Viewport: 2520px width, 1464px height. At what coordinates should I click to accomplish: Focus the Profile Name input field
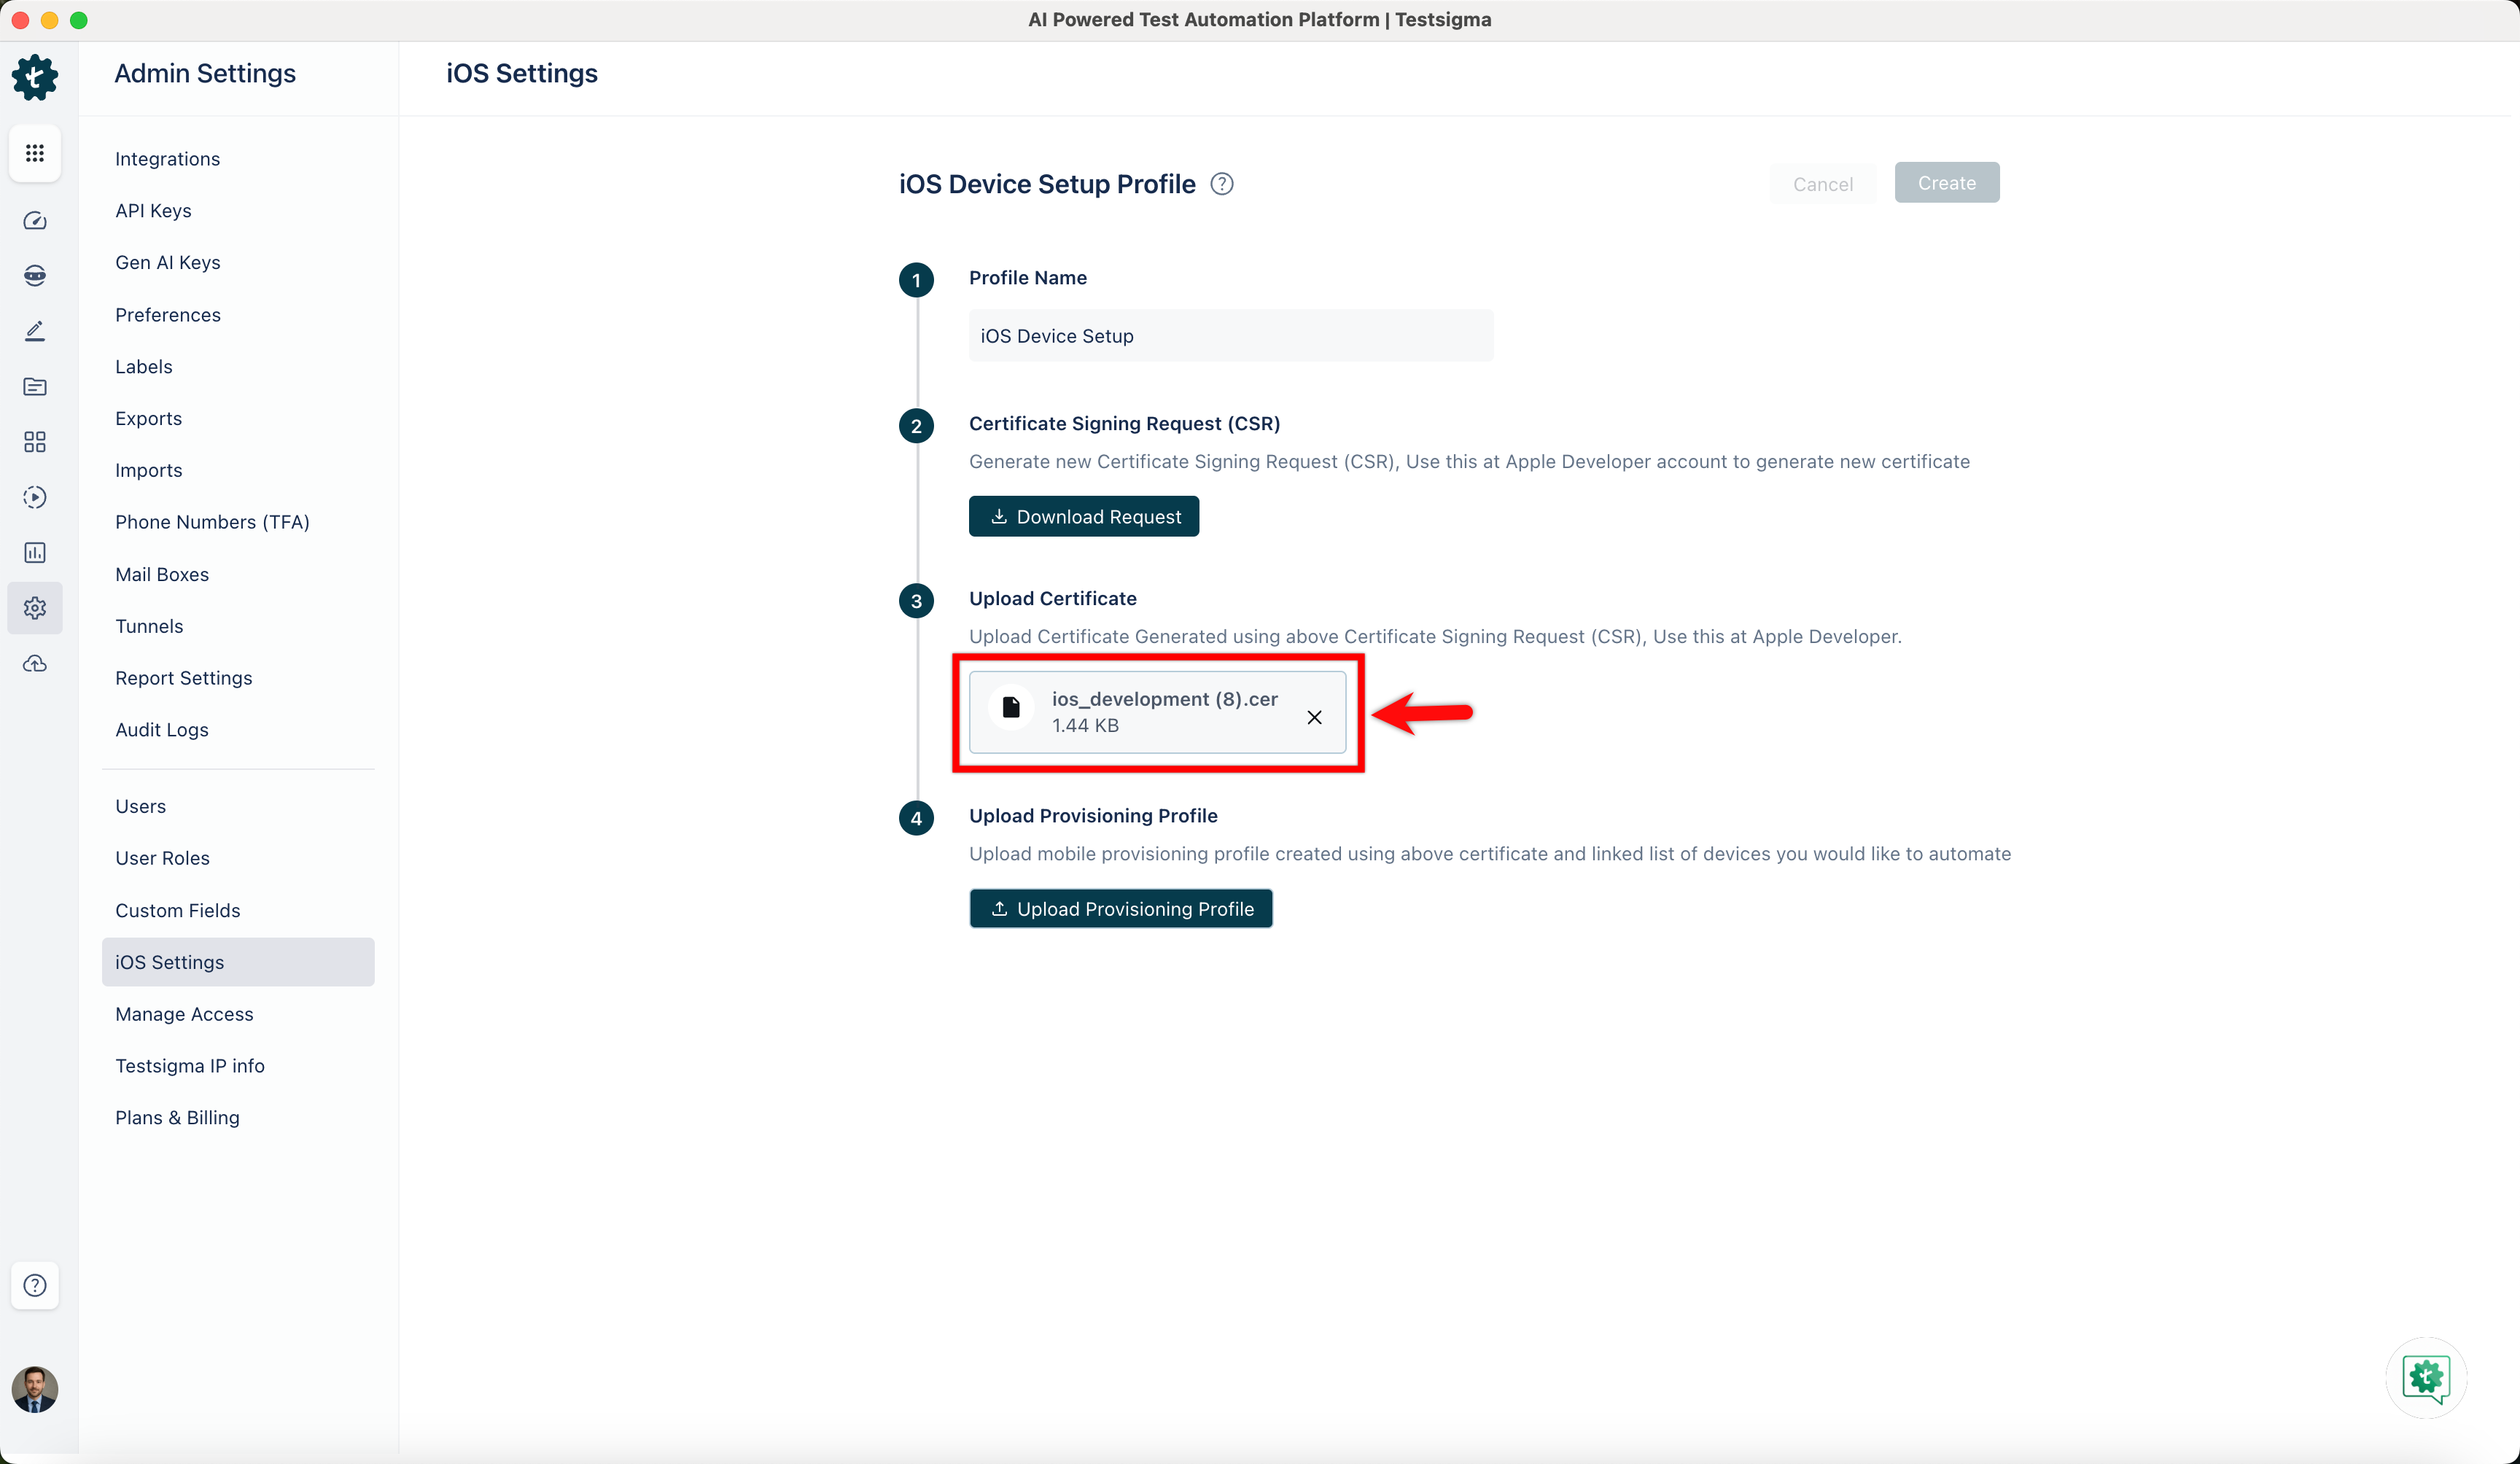click(x=1231, y=336)
